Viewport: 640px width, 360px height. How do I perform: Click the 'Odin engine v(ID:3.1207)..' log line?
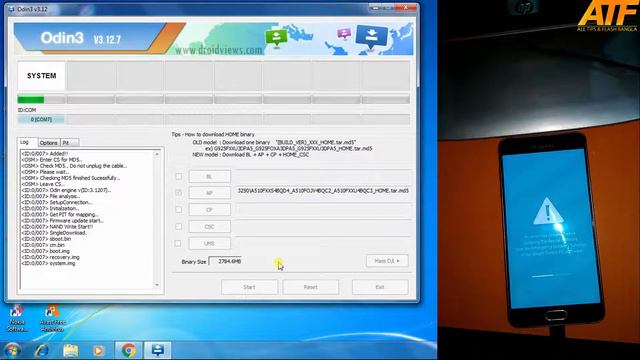point(66,190)
